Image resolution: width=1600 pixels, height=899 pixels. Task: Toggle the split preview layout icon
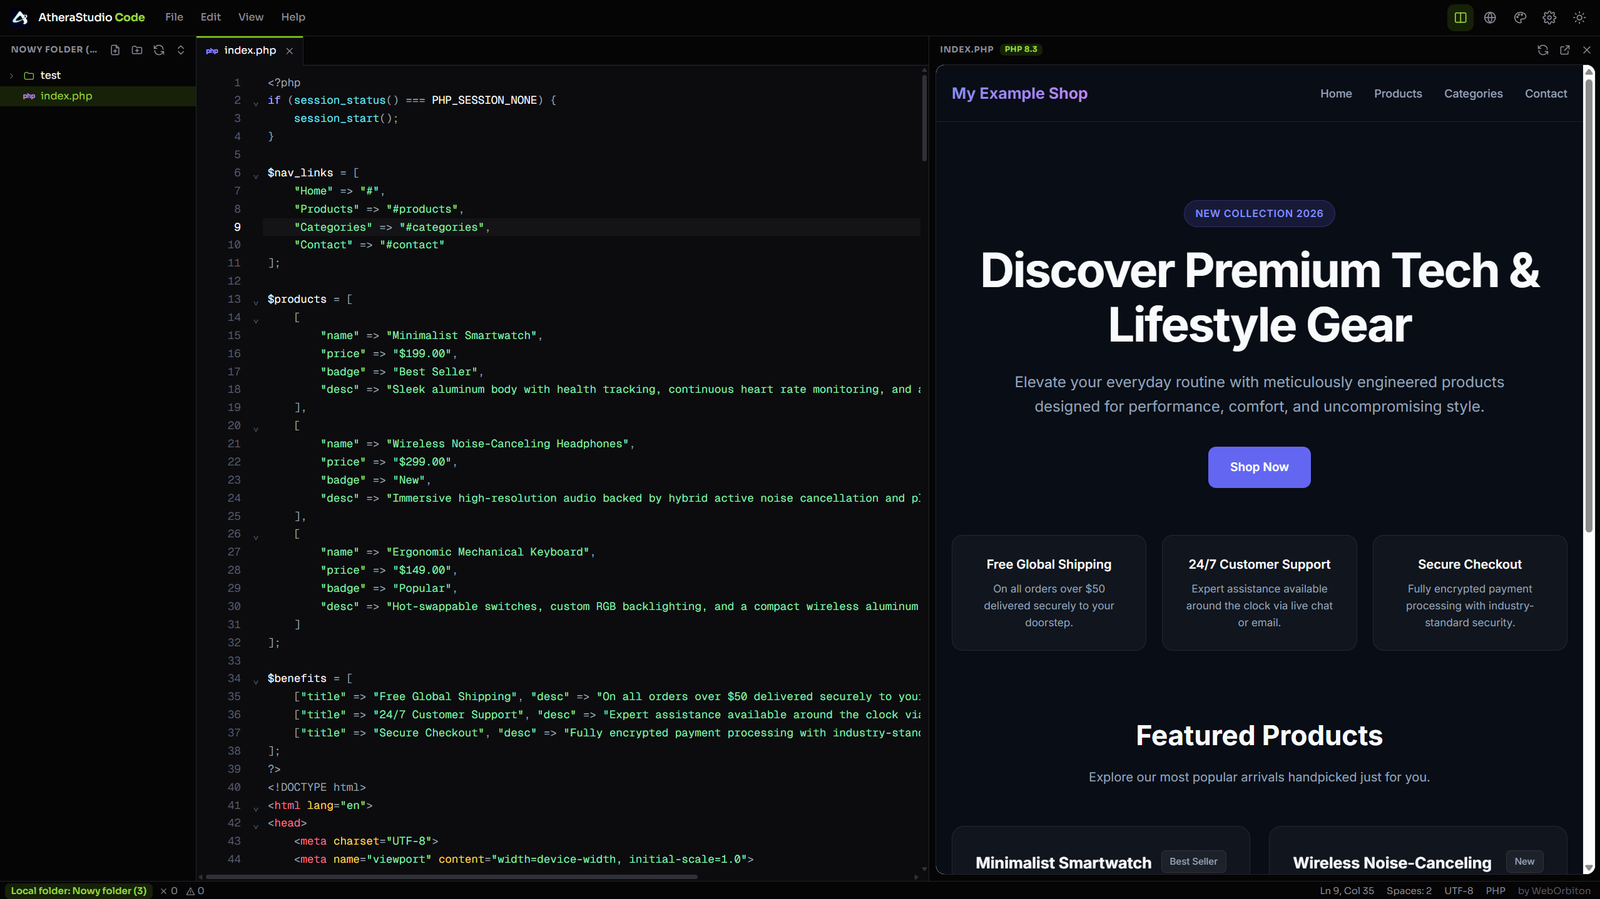tap(1460, 17)
